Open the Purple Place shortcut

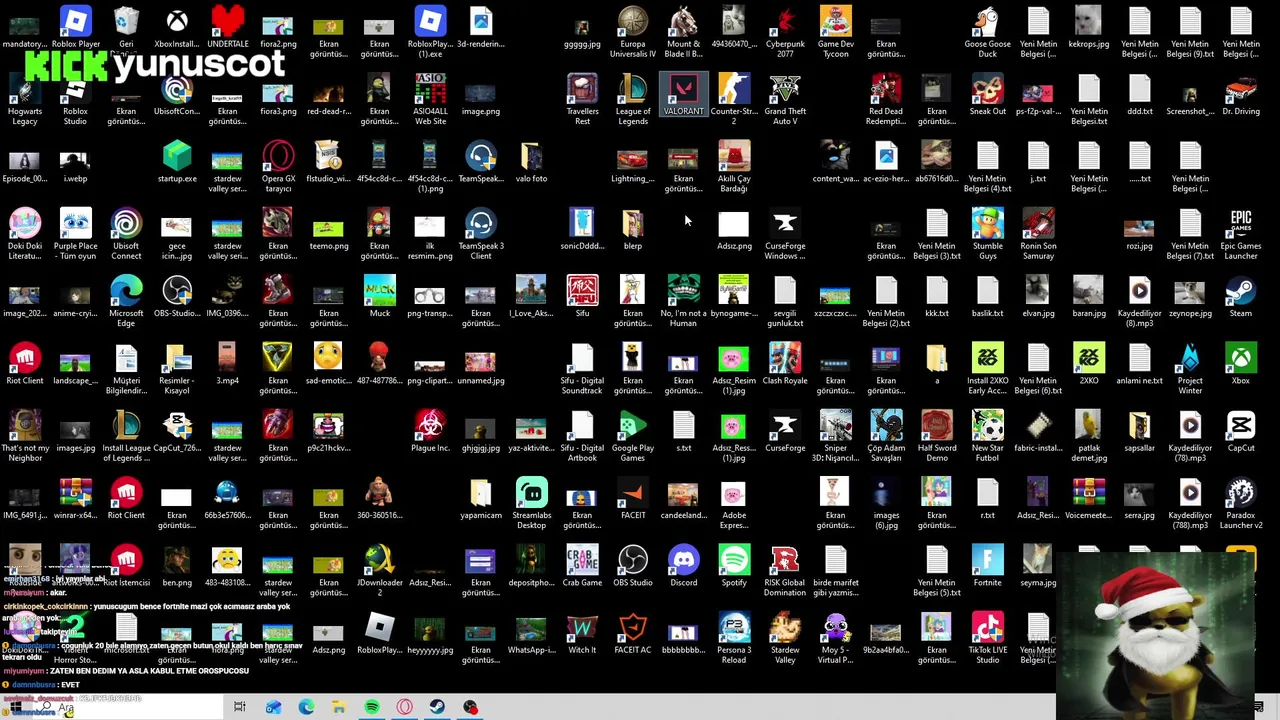point(75,234)
